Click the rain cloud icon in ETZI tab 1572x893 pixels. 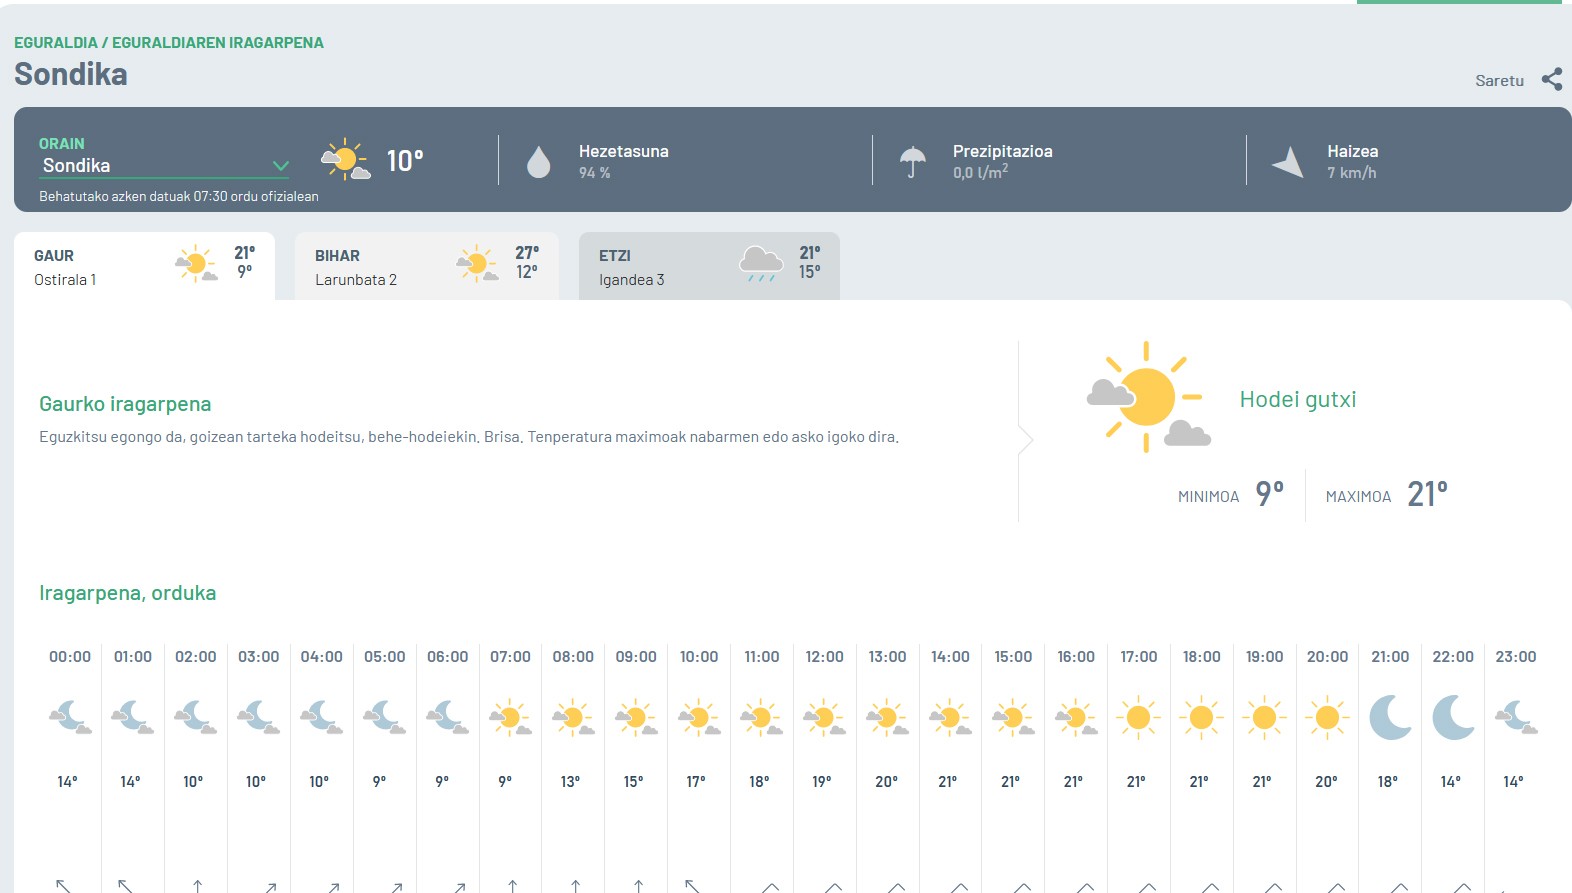coord(761,264)
